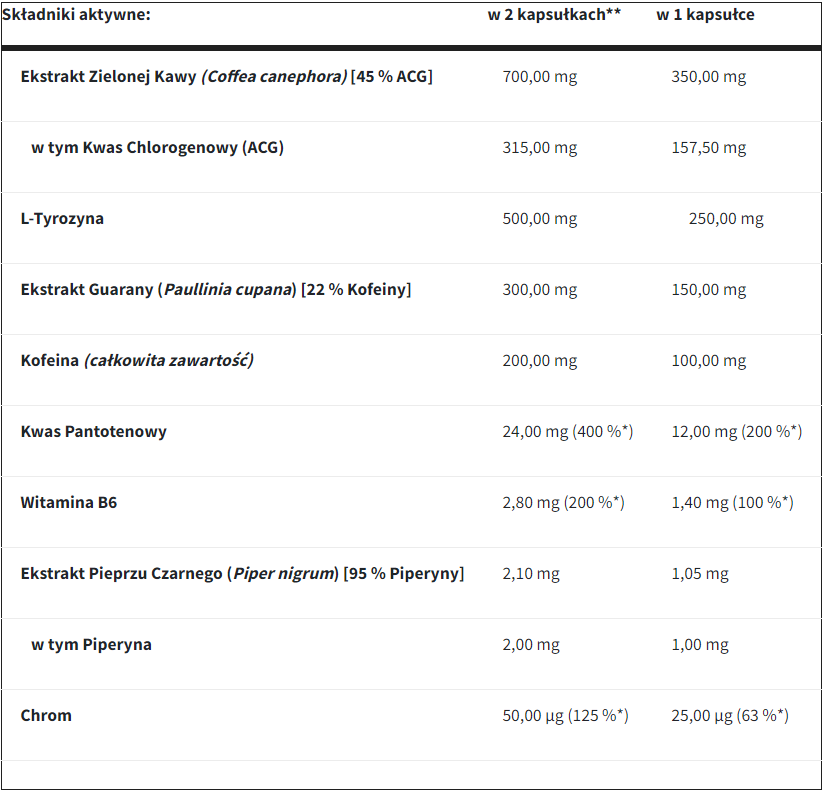Click the 700,00 mg green coffee value
This screenshot has height=790, width=825.
(x=539, y=77)
